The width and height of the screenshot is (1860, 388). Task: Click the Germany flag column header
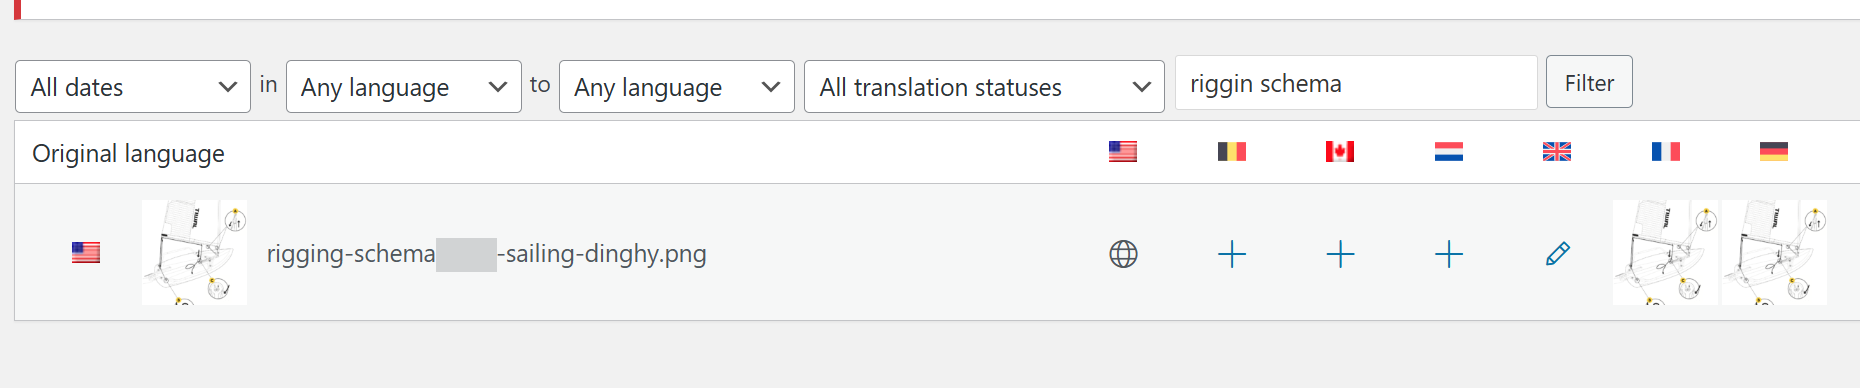click(1774, 151)
